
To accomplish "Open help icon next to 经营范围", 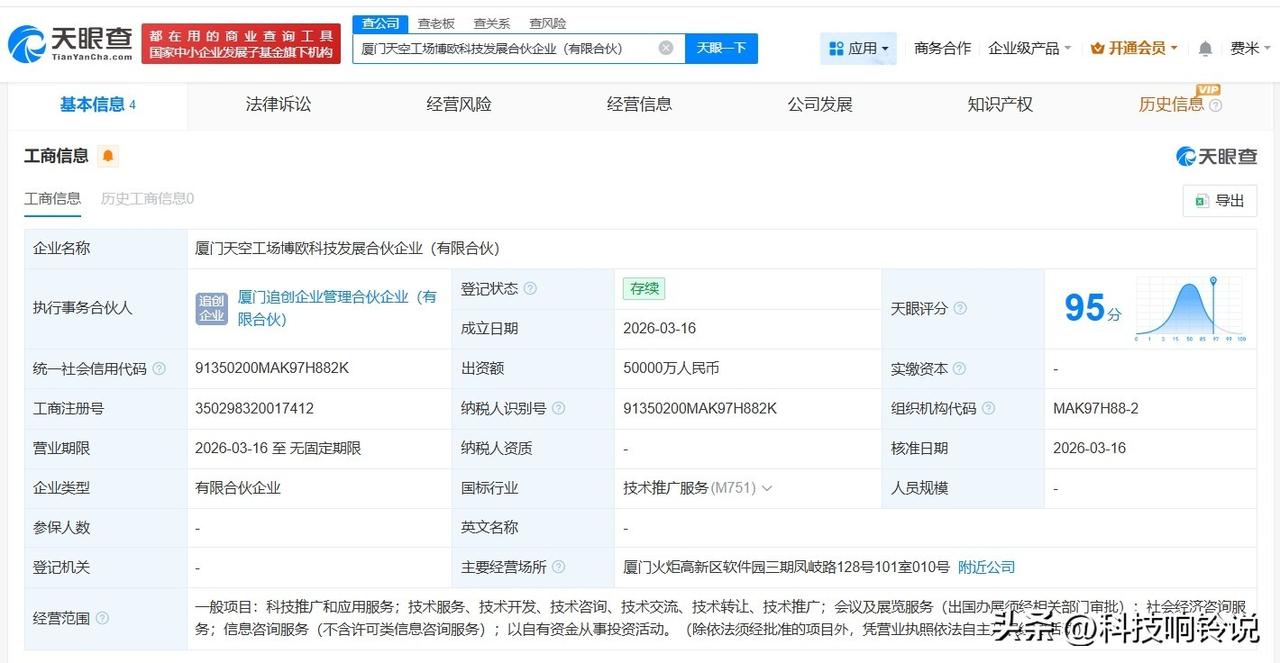I will 102,619.
